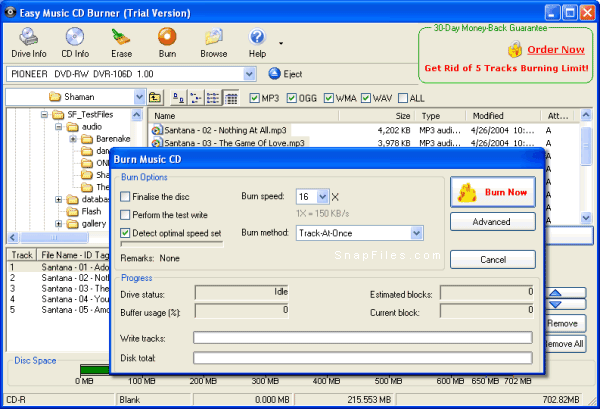The height and width of the screenshot is (409, 600).
Task: Open the Burn speed dropdown
Action: [x=323, y=197]
